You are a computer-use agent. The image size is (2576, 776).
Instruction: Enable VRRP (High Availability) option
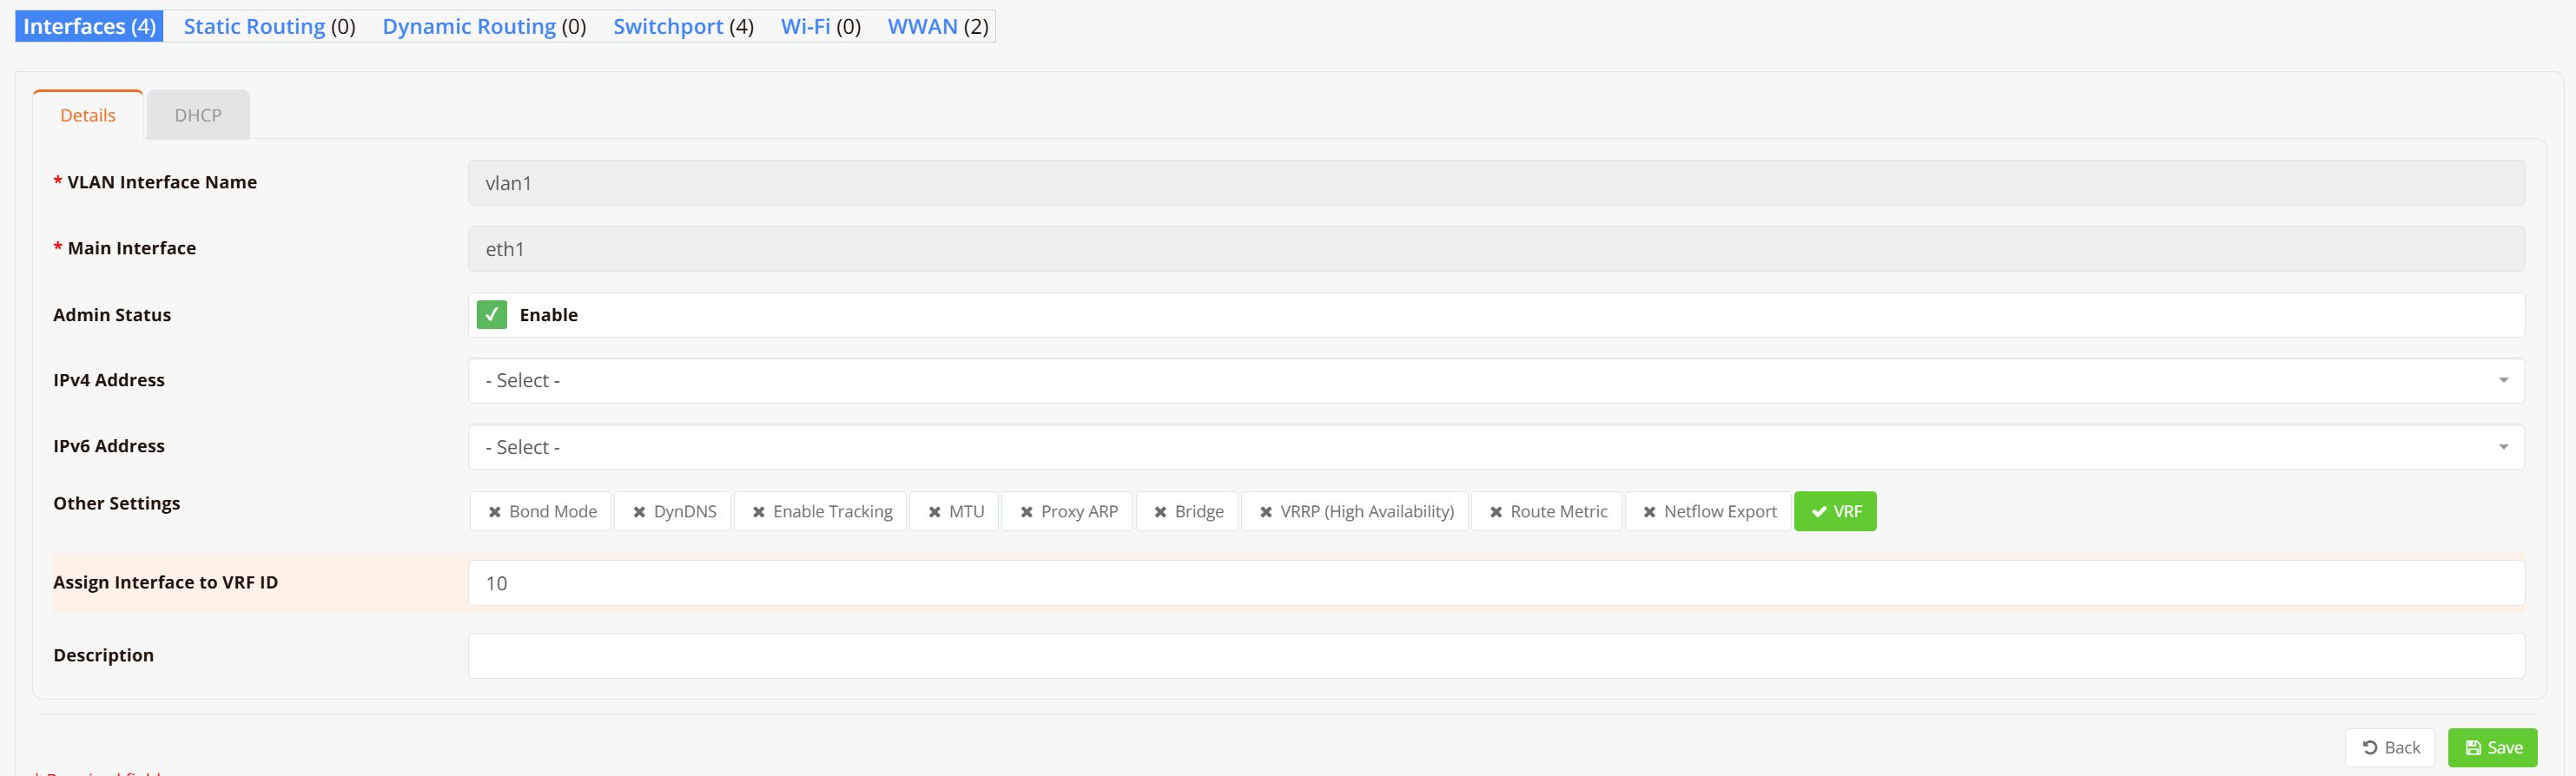[1355, 511]
